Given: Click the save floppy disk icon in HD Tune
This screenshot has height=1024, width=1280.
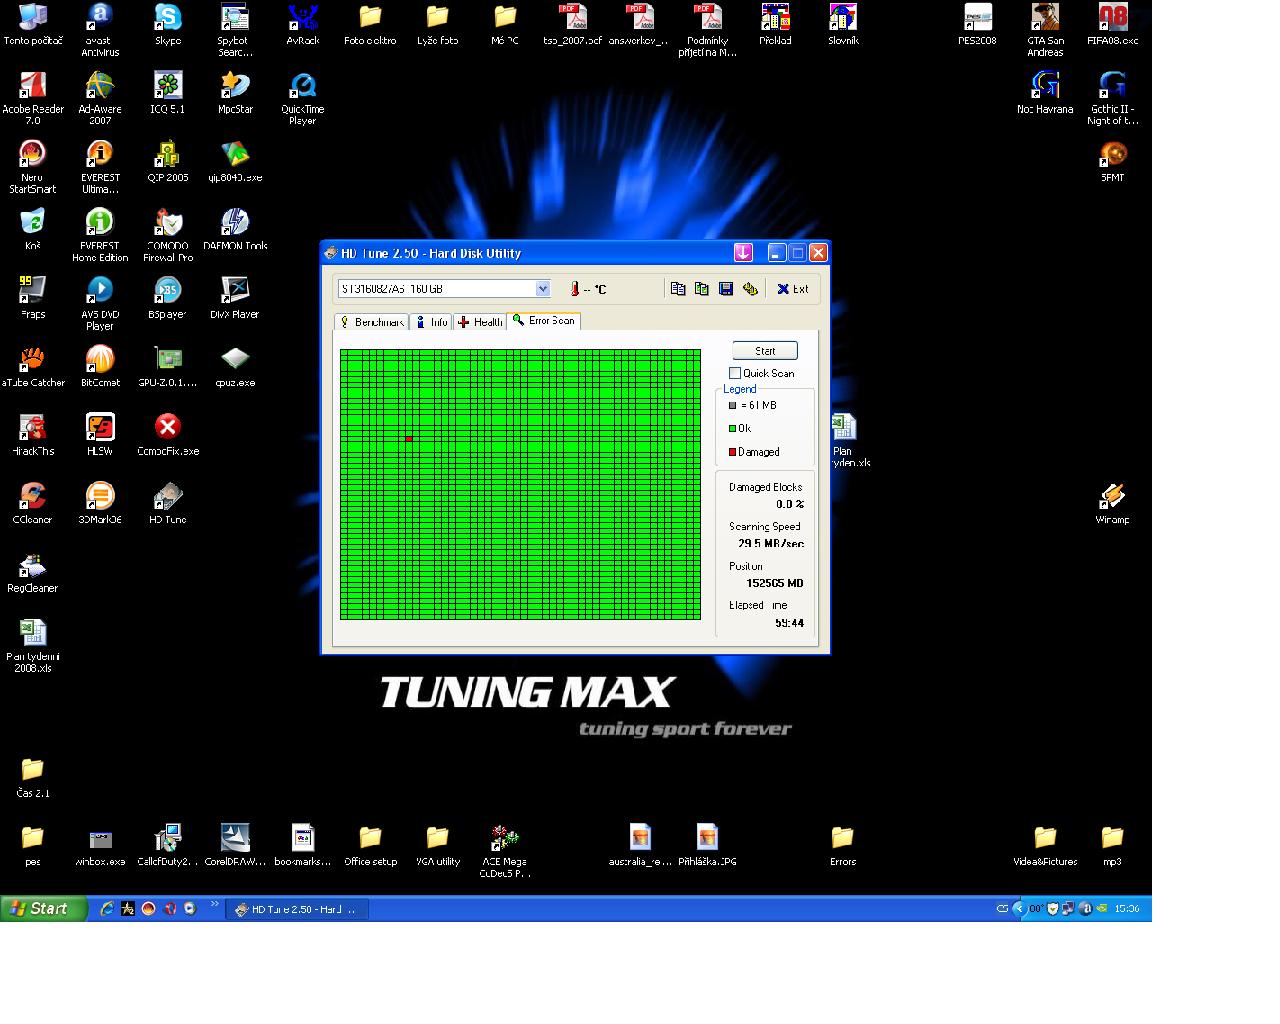Looking at the screenshot, I should click(726, 289).
